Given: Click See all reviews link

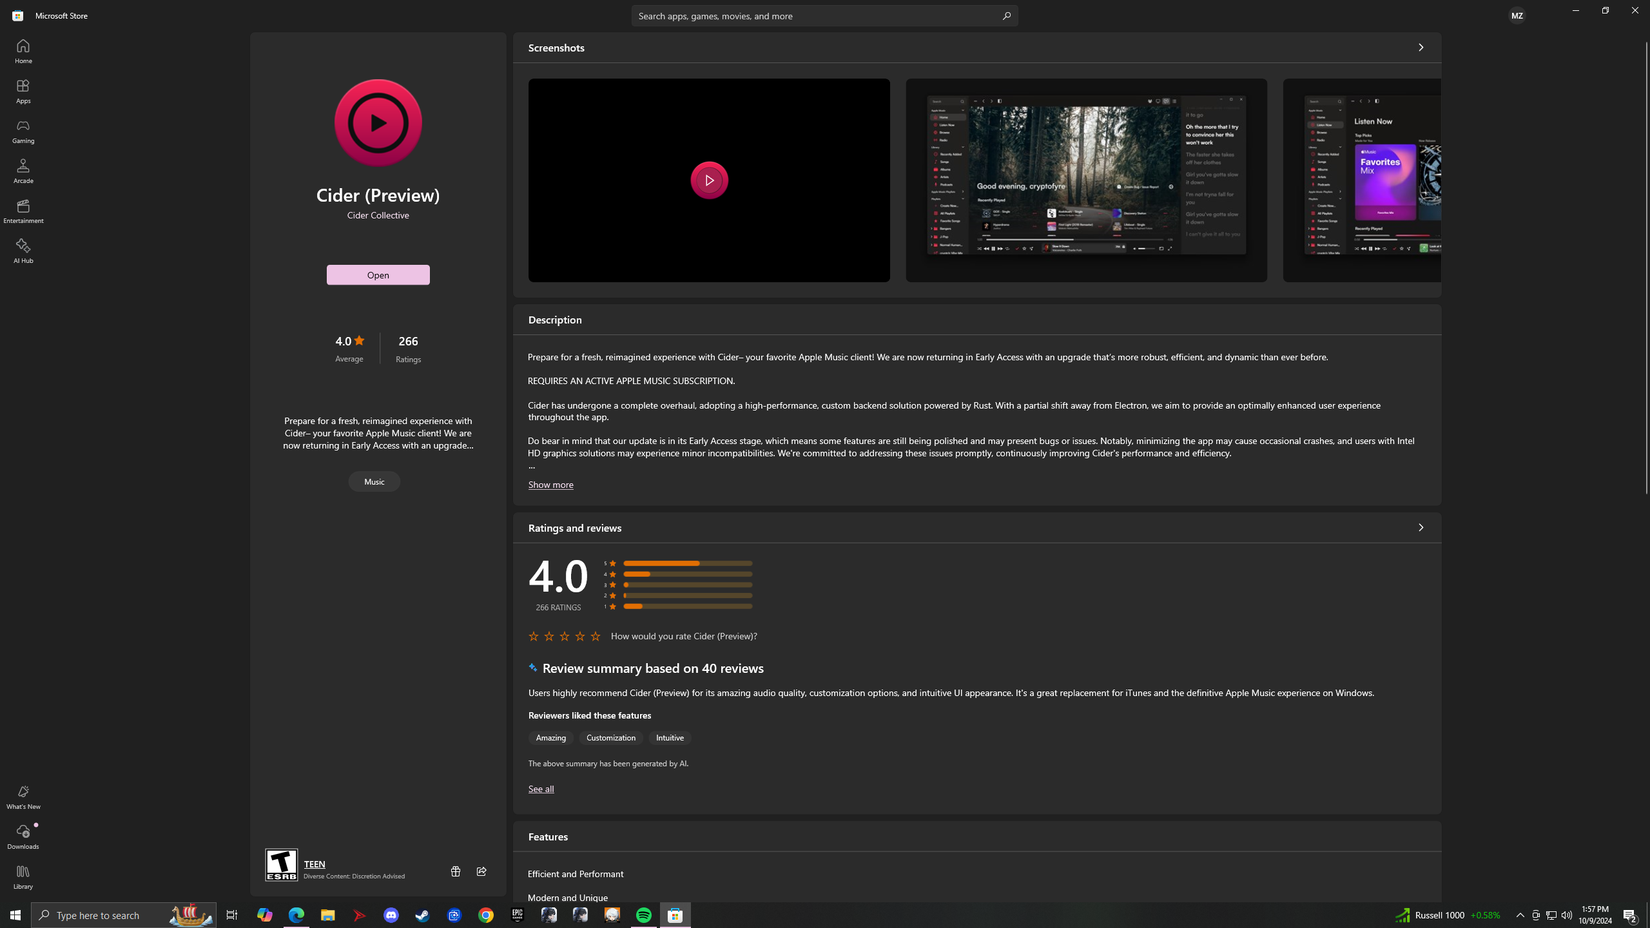Looking at the screenshot, I should pyautogui.click(x=541, y=789).
